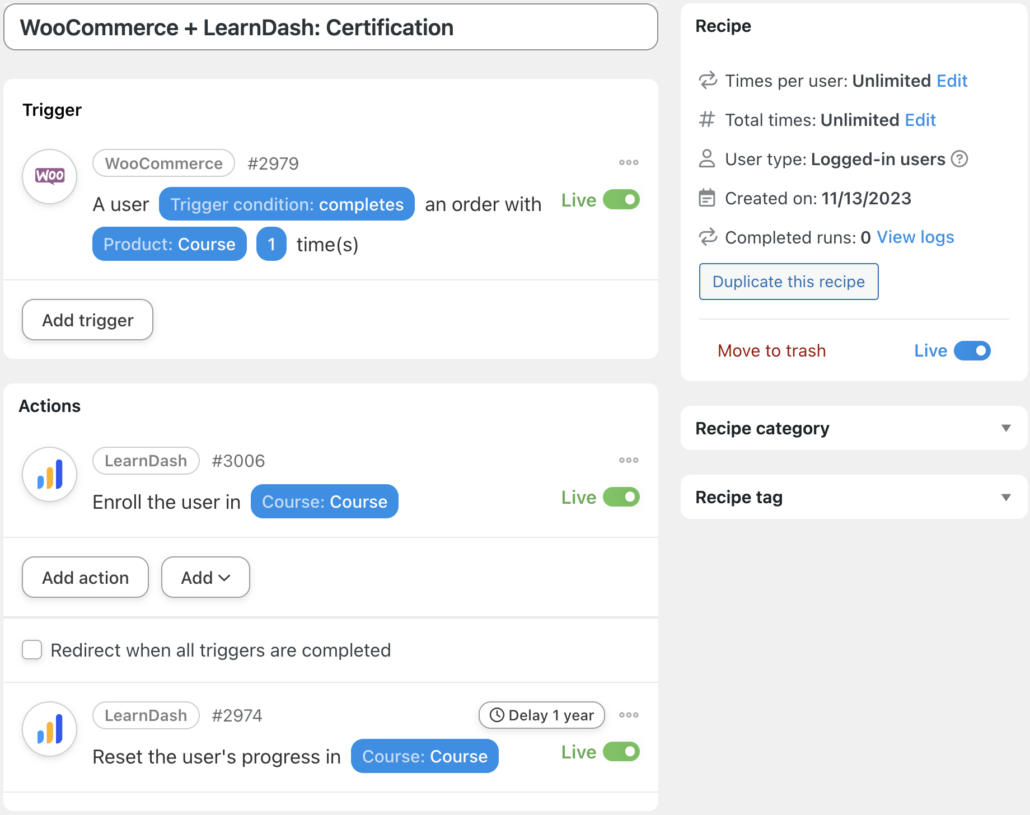Screen dimensions: 1030x815
Task: Open the options icon on action #2974
Action: (x=628, y=714)
